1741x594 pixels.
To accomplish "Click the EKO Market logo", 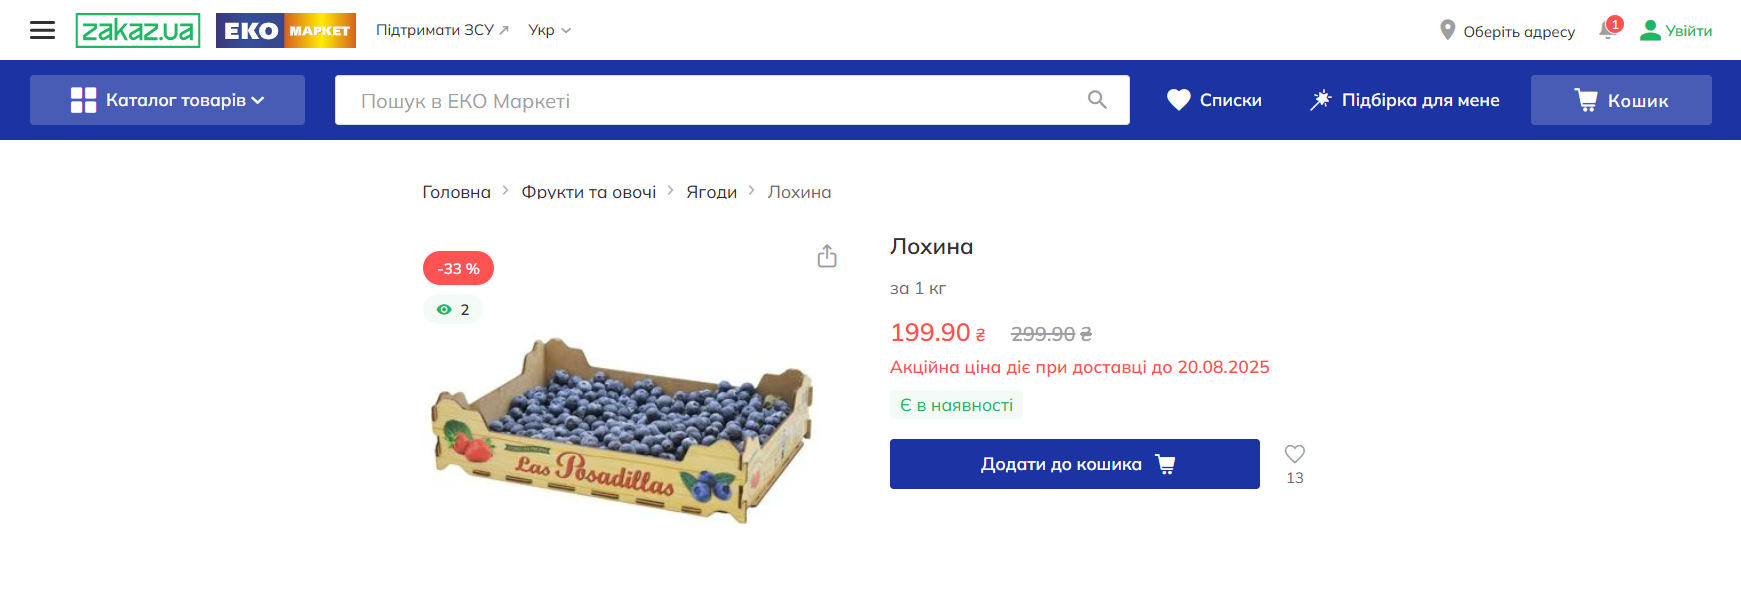I will (286, 30).
